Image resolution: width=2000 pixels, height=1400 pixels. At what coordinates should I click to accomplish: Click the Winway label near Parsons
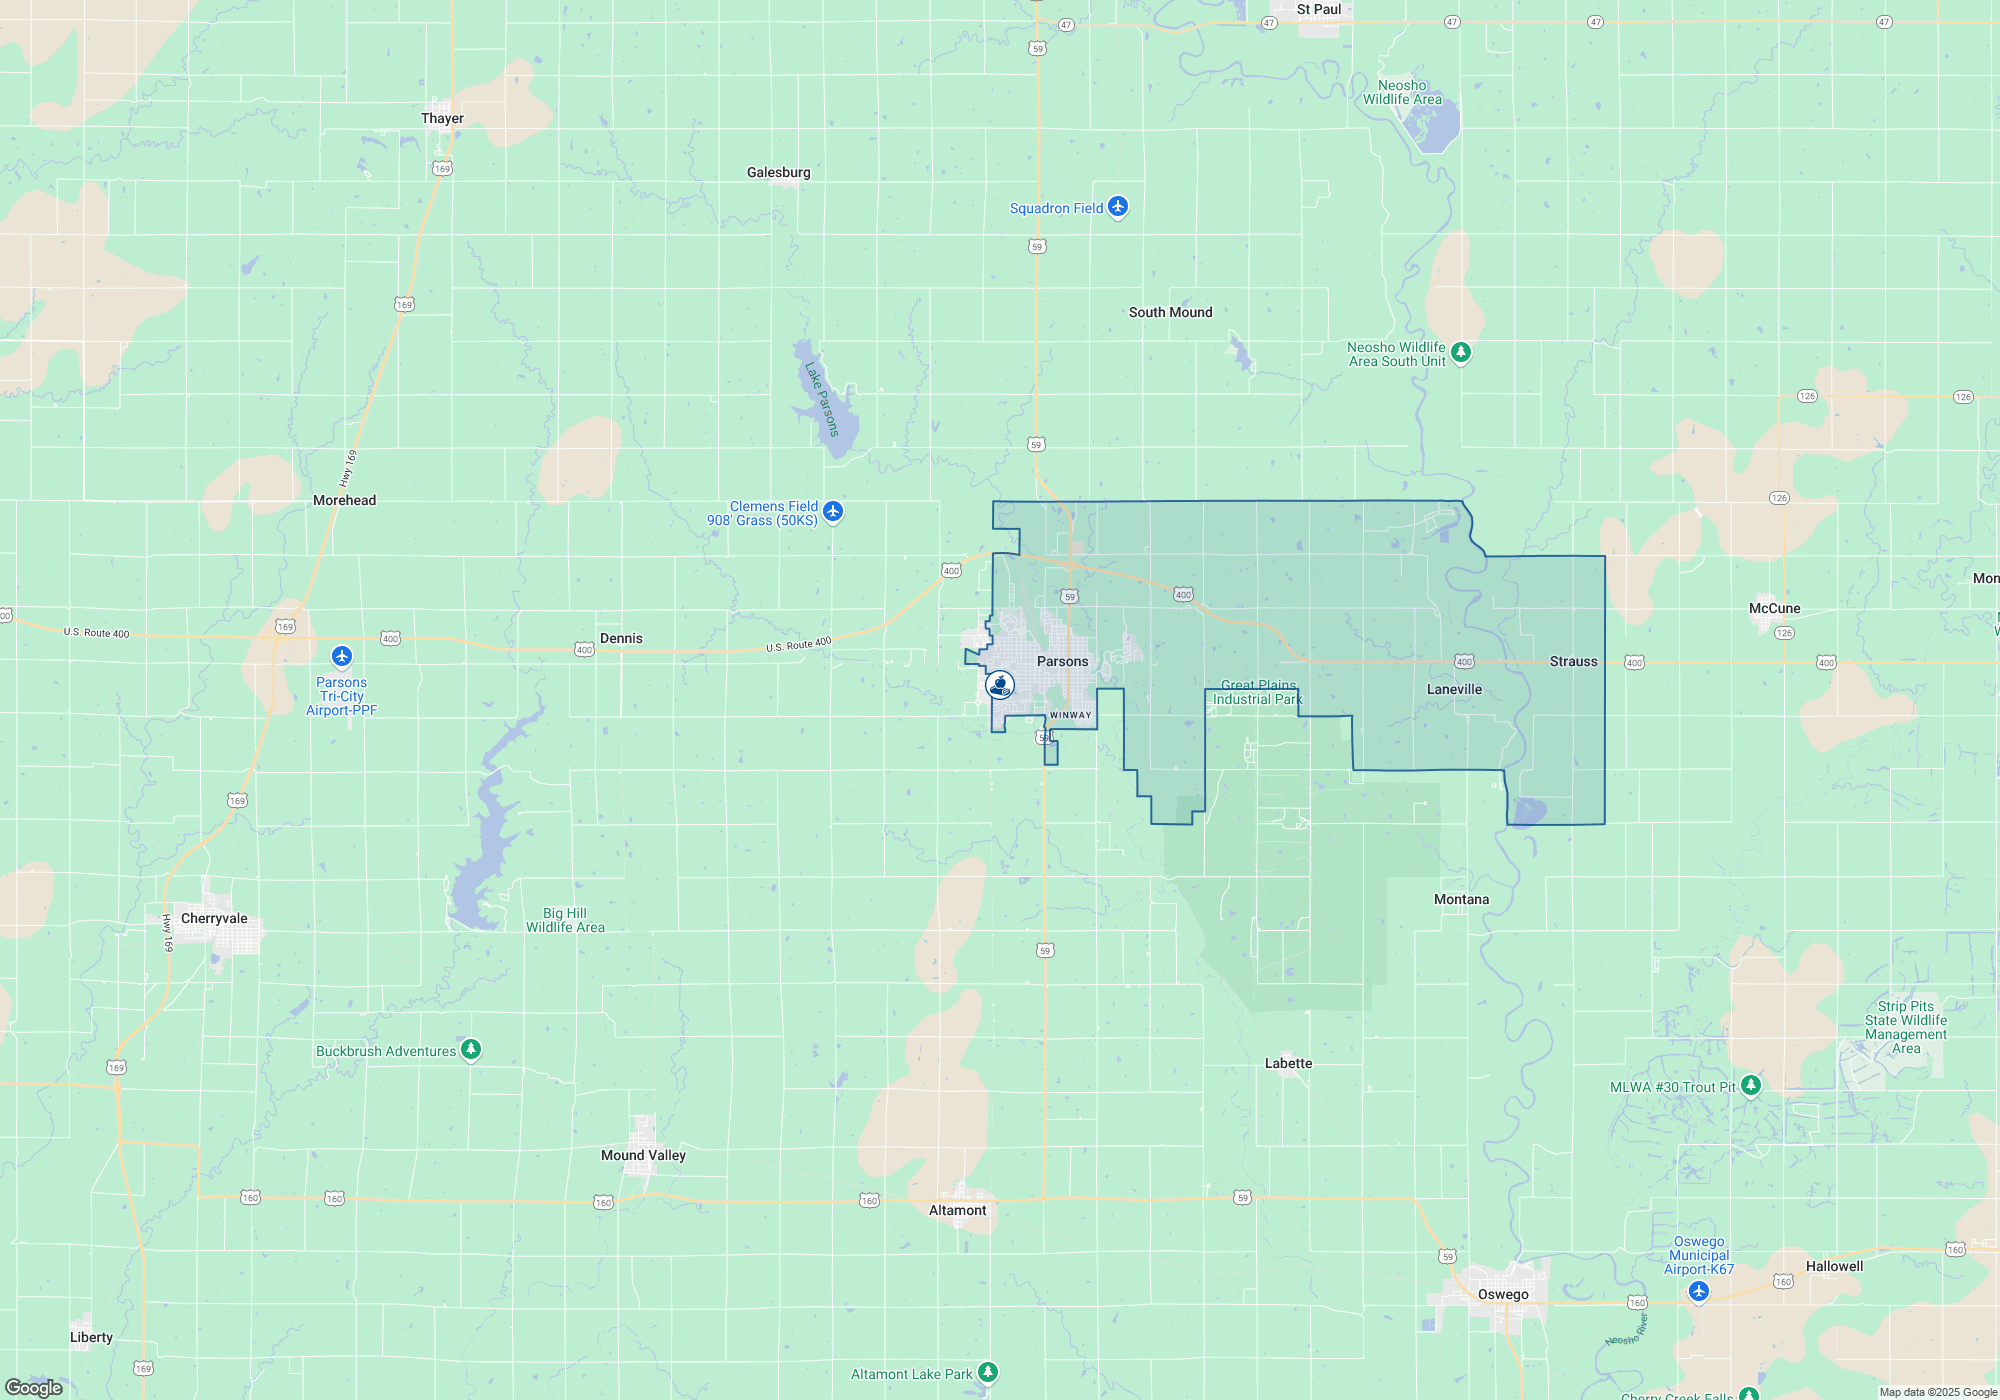pyautogui.click(x=1070, y=715)
